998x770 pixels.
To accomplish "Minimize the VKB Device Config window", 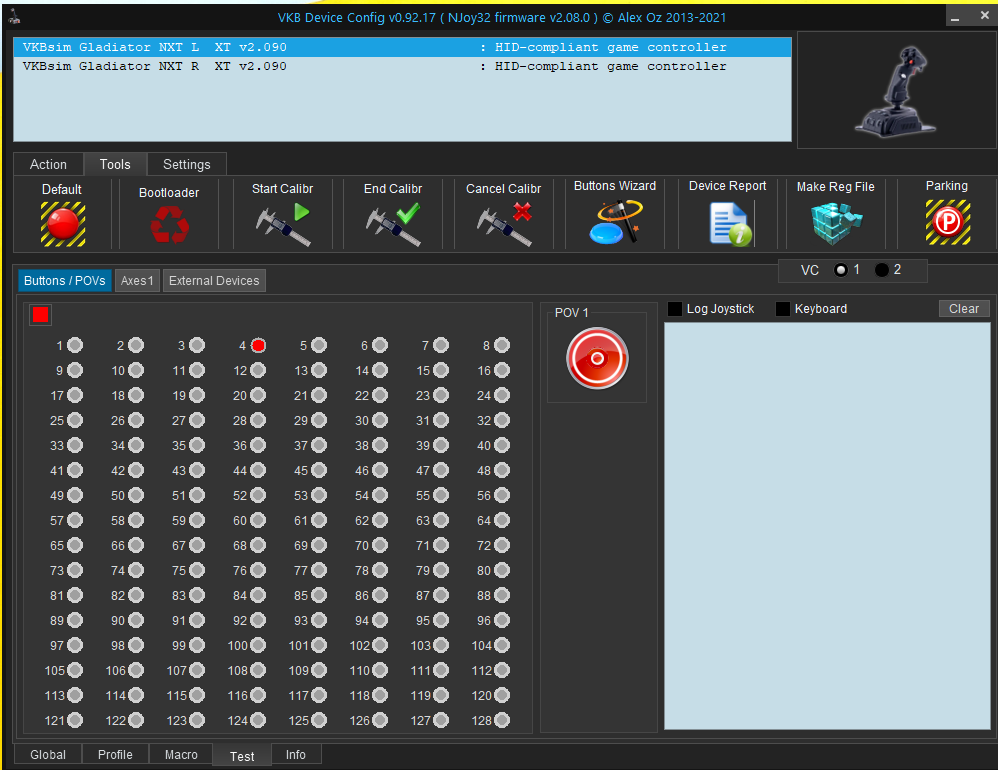I will click(x=955, y=17).
